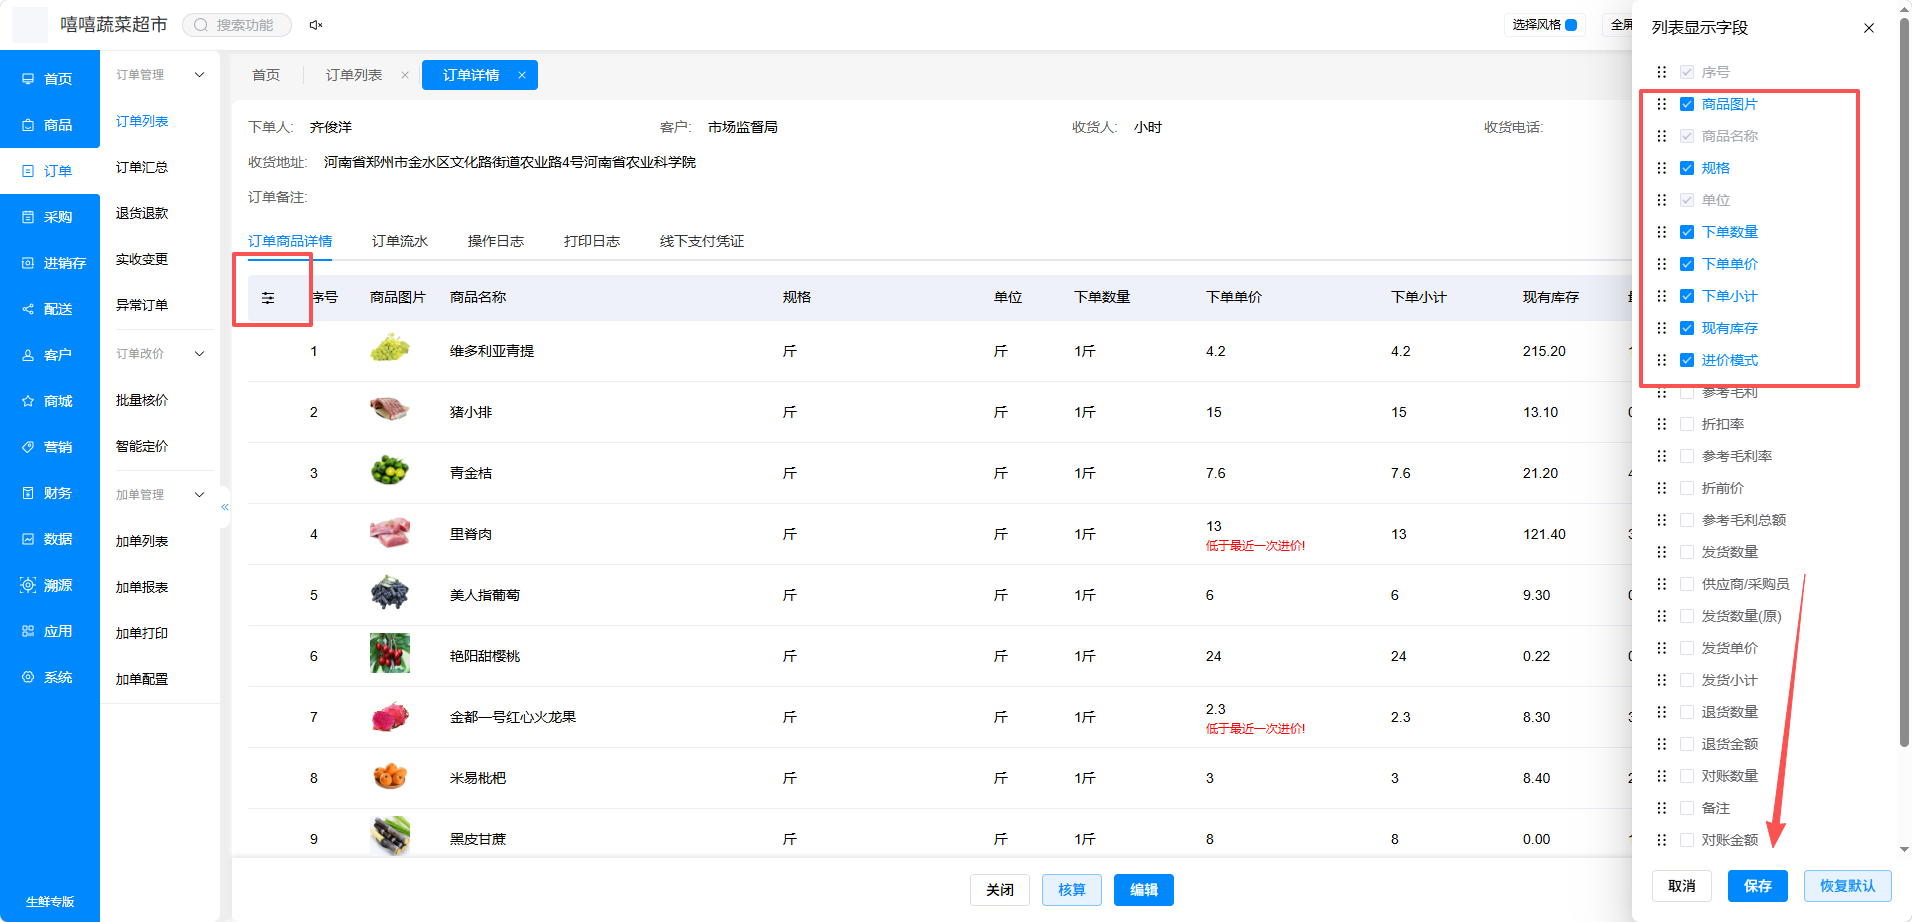This screenshot has height=922, width=1912.
Task: Collapse the 订单管理 menu group
Action: pyautogui.click(x=160, y=75)
